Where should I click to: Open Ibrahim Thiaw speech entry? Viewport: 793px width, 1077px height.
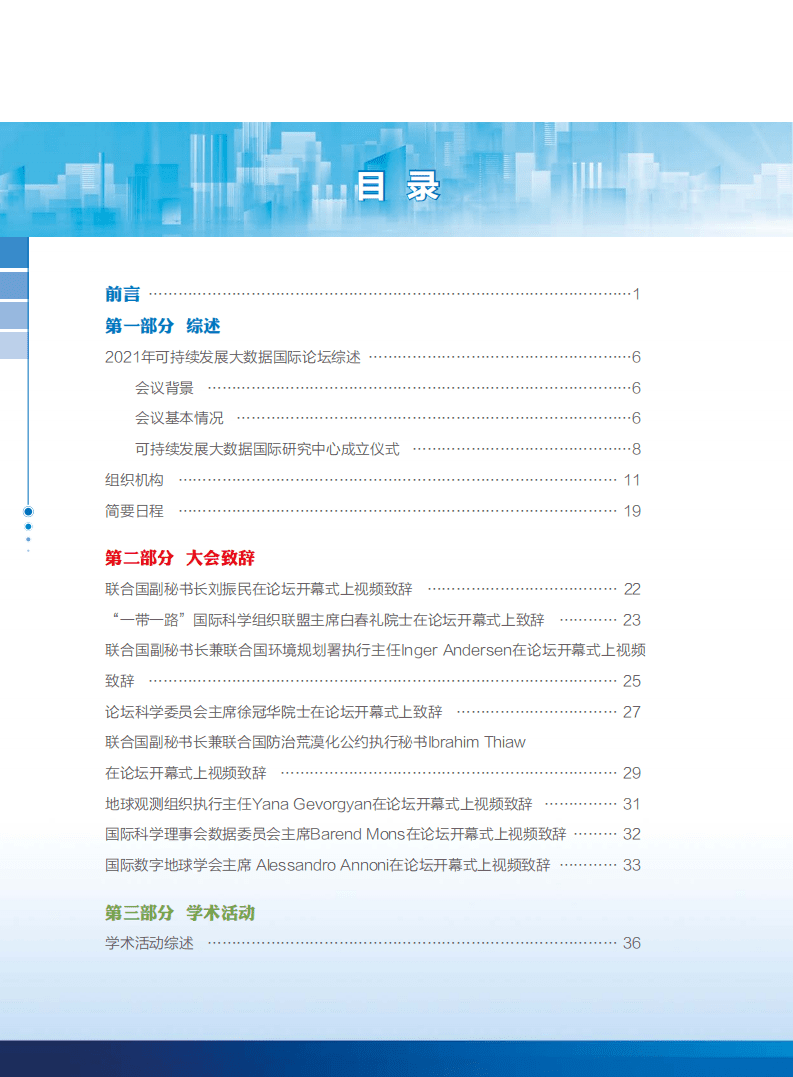pyautogui.click(x=315, y=742)
